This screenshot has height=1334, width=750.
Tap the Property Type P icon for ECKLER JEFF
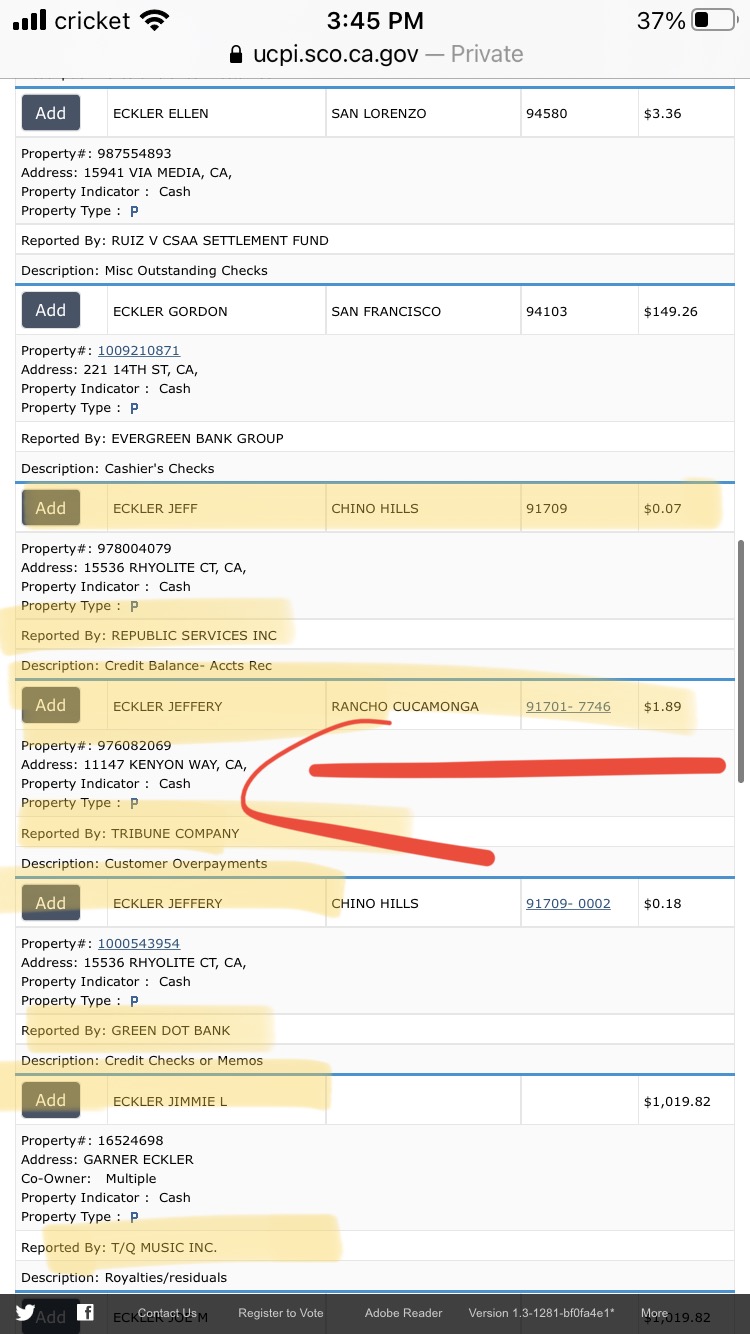pyautogui.click(x=134, y=606)
